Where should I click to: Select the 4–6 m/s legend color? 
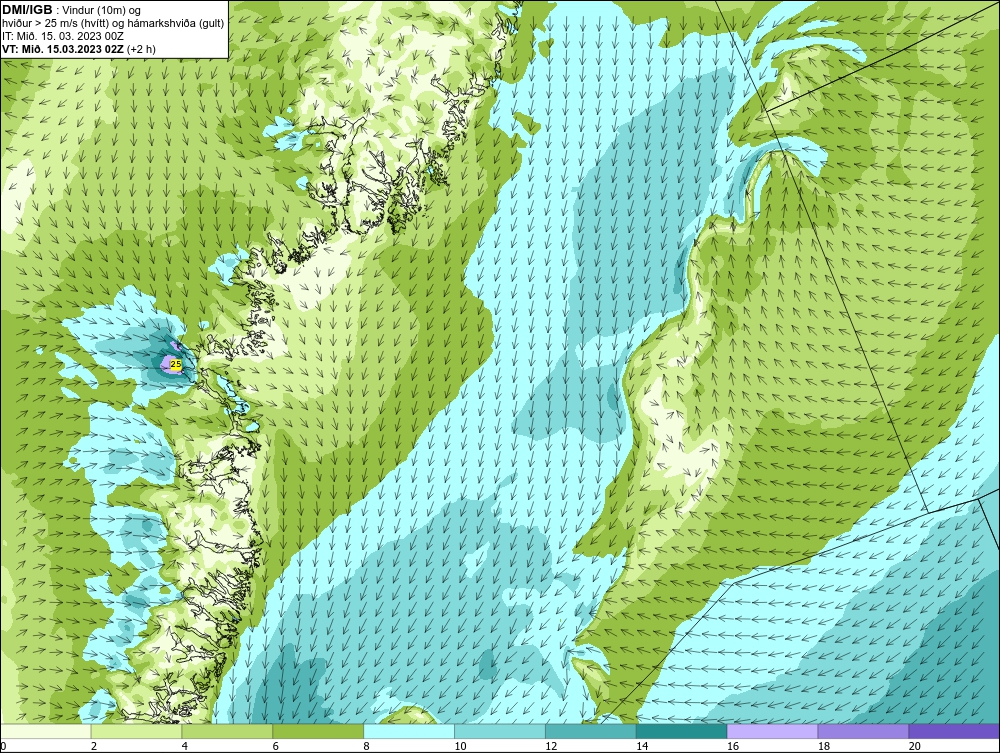(x=227, y=731)
